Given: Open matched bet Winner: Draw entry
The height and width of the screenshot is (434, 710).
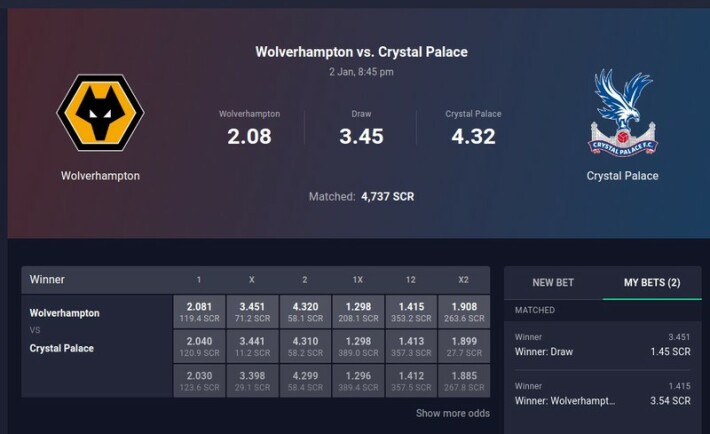Looking at the screenshot, I should (x=603, y=345).
